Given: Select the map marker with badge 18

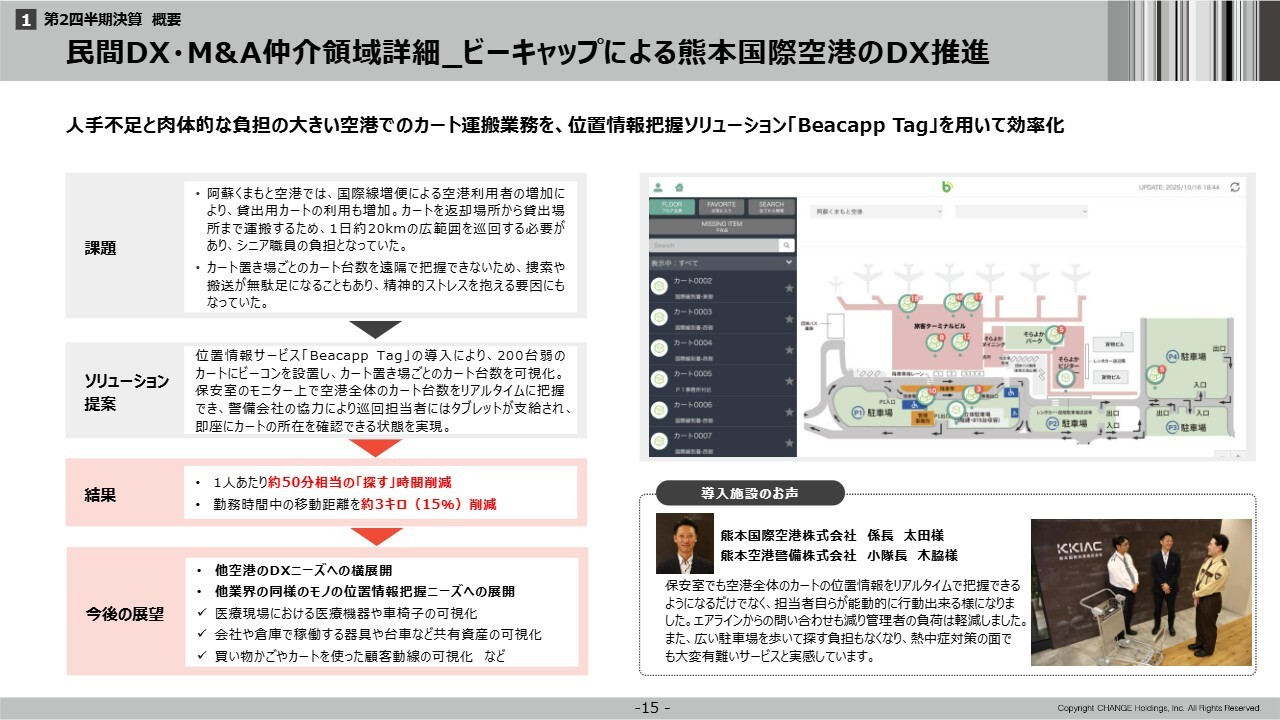Looking at the screenshot, I should point(909,303).
